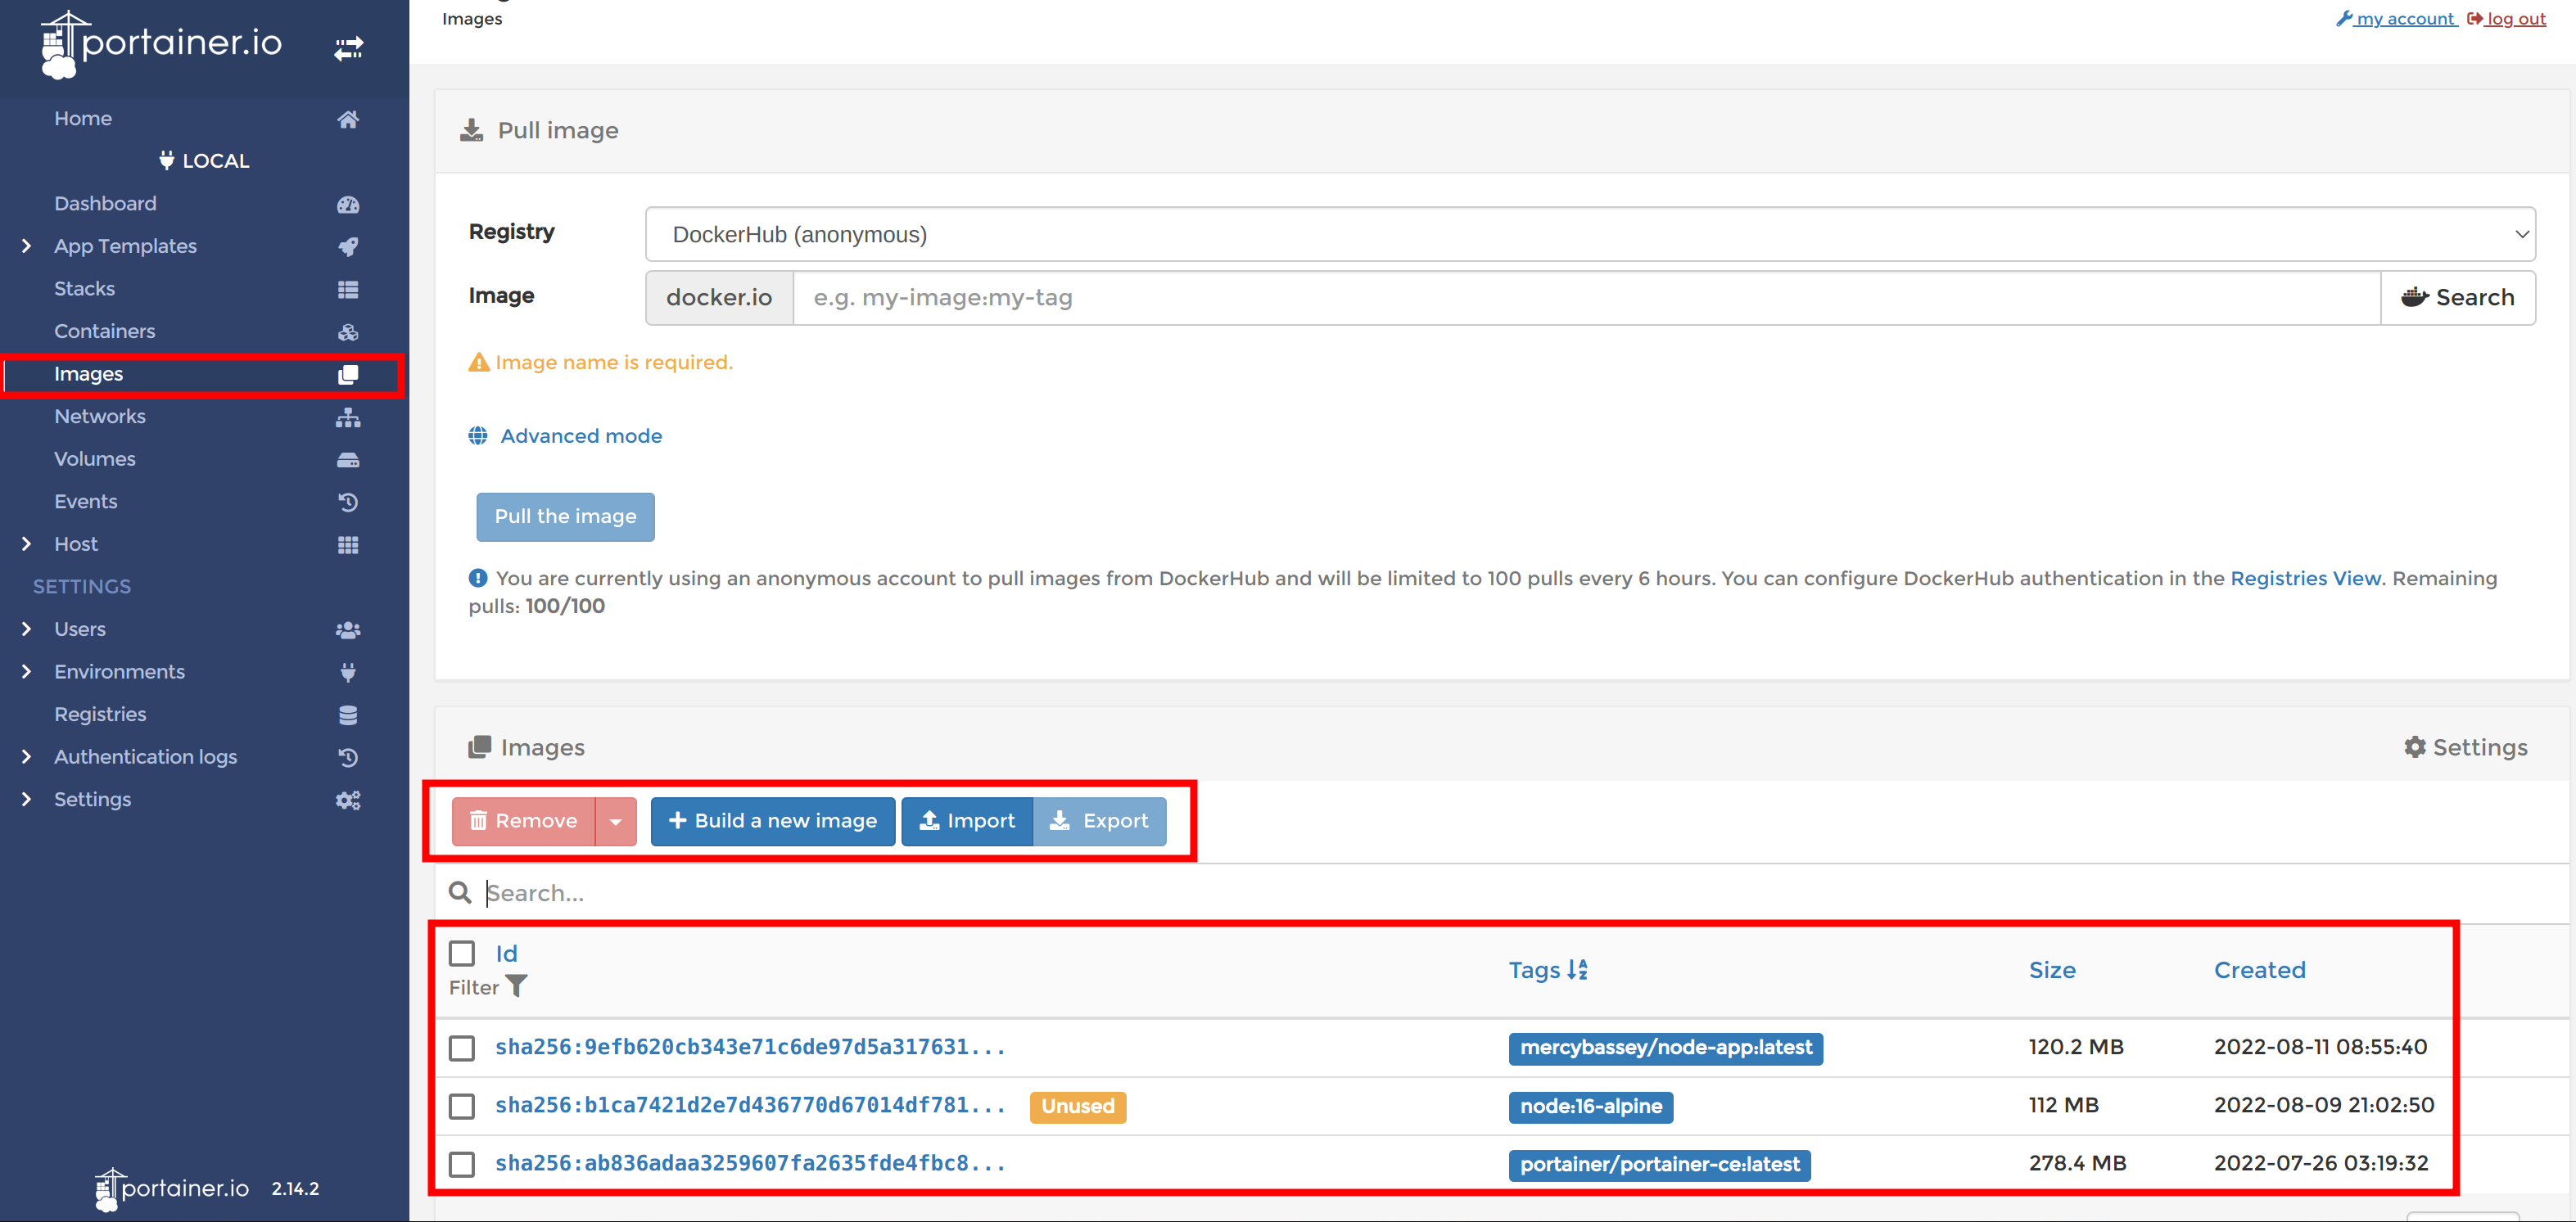
Task: Open the Remove button's dropdown arrow
Action: [614, 820]
